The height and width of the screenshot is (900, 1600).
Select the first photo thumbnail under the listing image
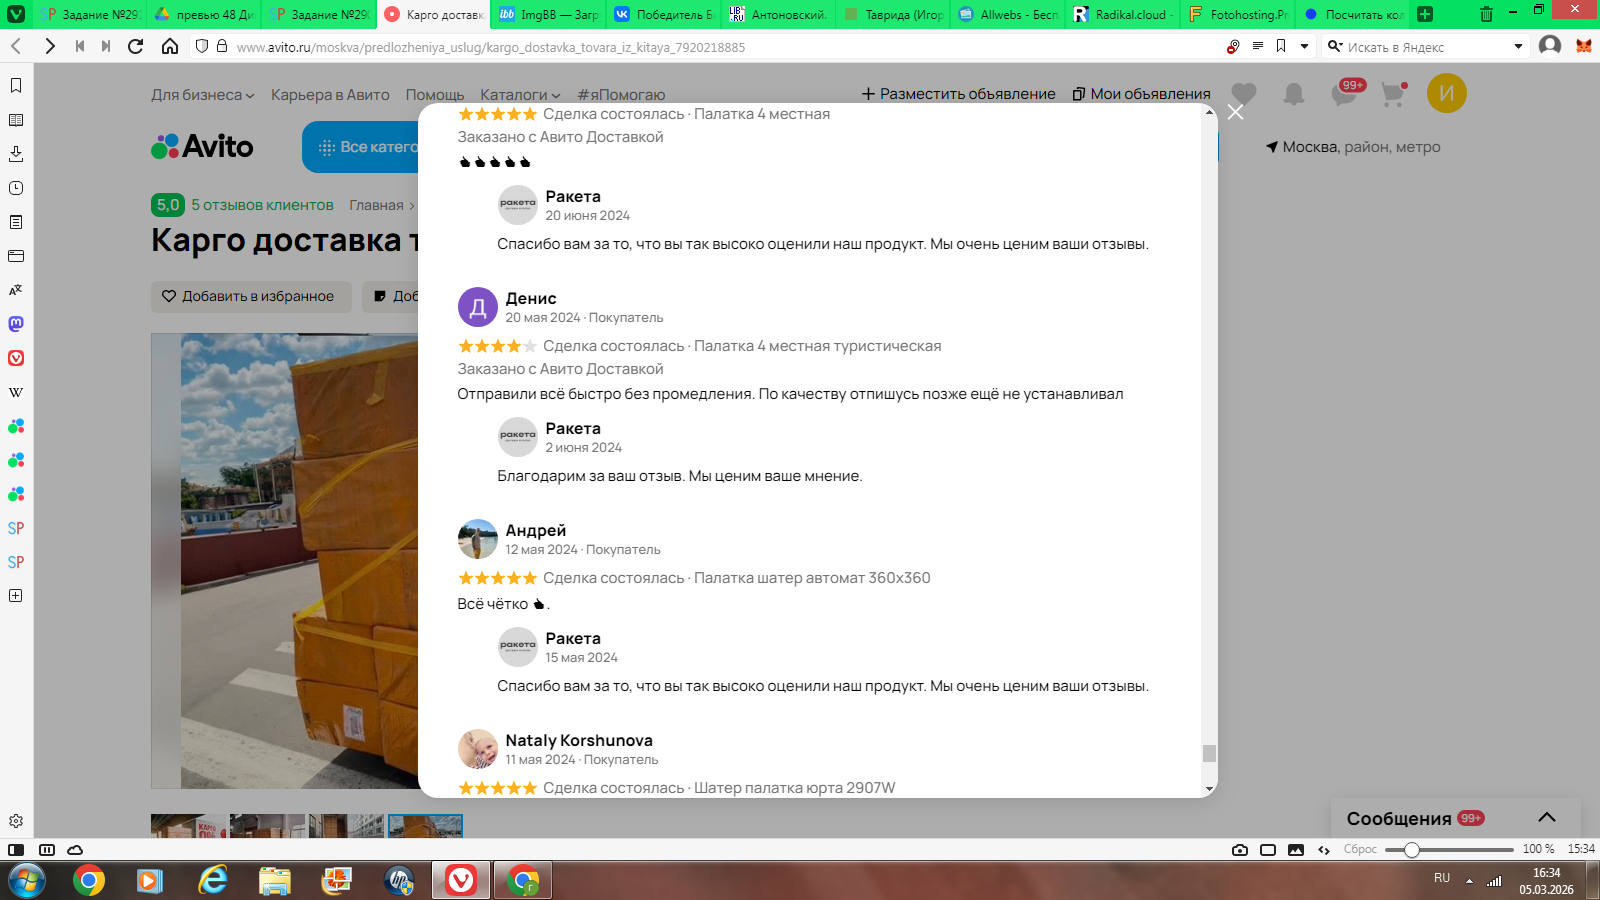pyautogui.click(x=188, y=826)
